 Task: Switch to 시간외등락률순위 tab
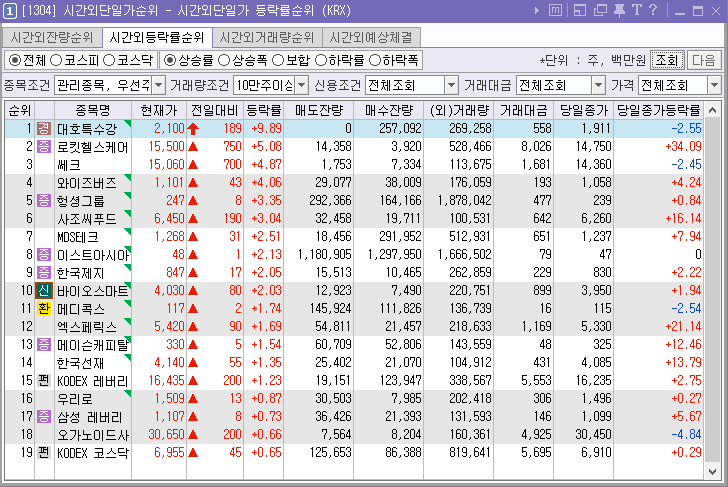click(157, 37)
